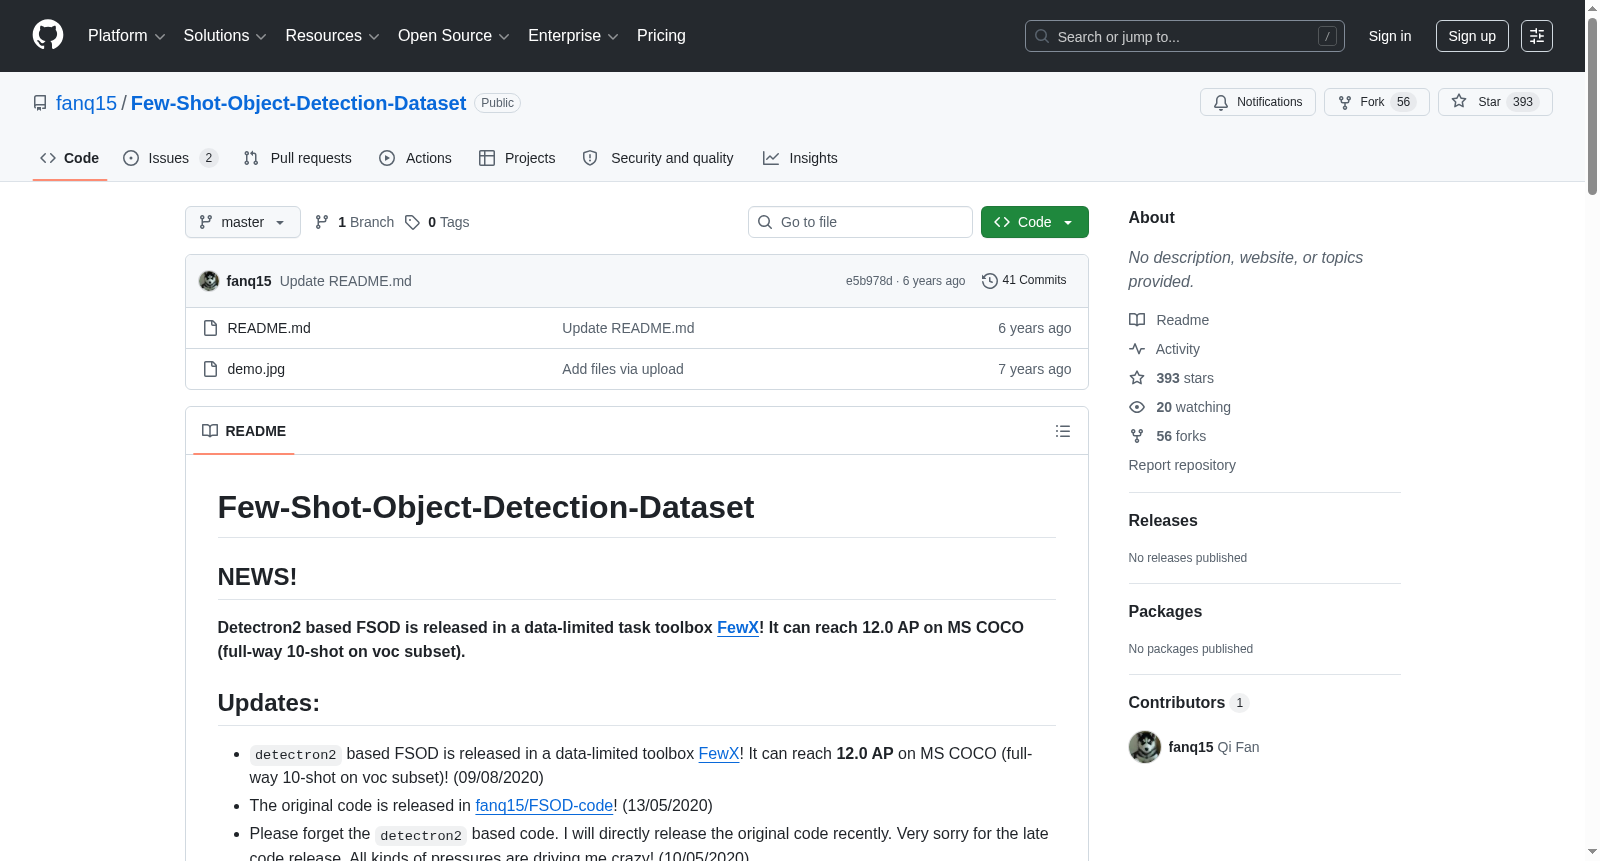Expand the Platform menu
1600x861 pixels.
(x=126, y=36)
